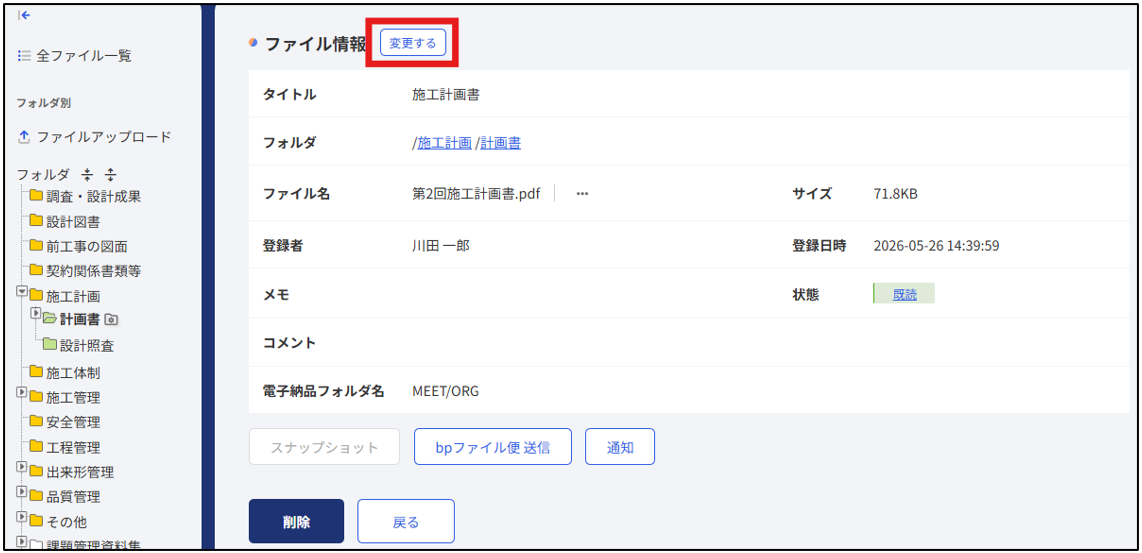The height and width of the screenshot is (553, 1142).
Task: Open the ellipsis menu next to 第2回施工計画書.pdf
Action: point(582,194)
